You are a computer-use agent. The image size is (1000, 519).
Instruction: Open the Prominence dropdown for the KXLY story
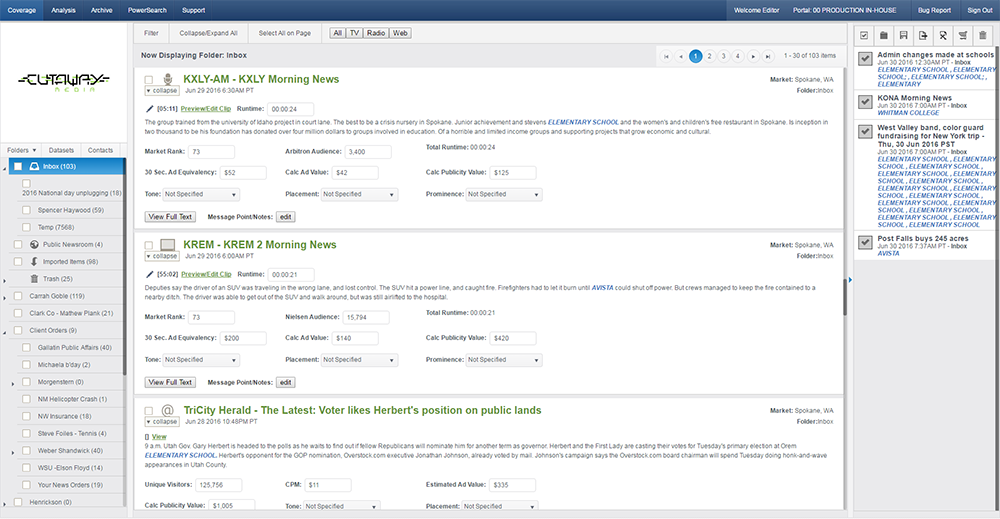click(x=504, y=194)
